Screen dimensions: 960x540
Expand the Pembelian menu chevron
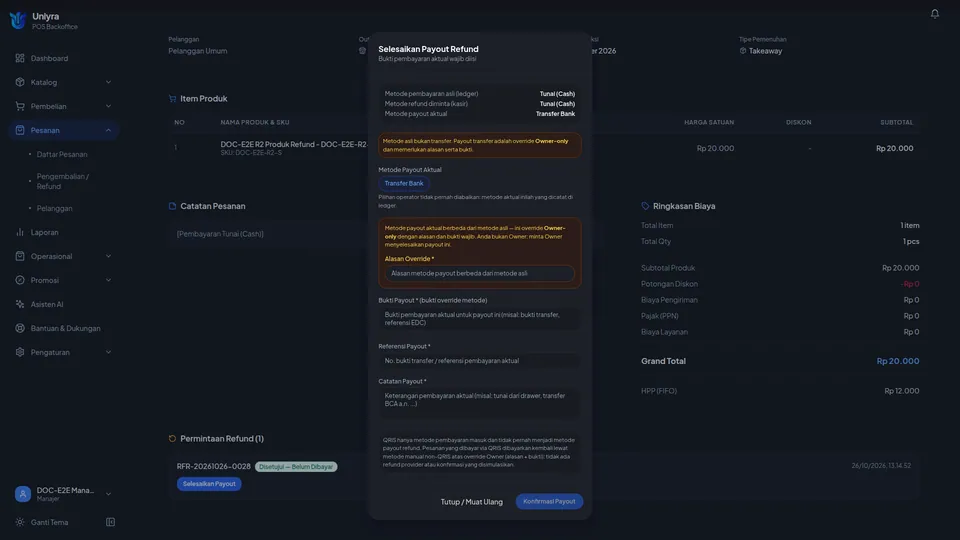tap(108, 106)
